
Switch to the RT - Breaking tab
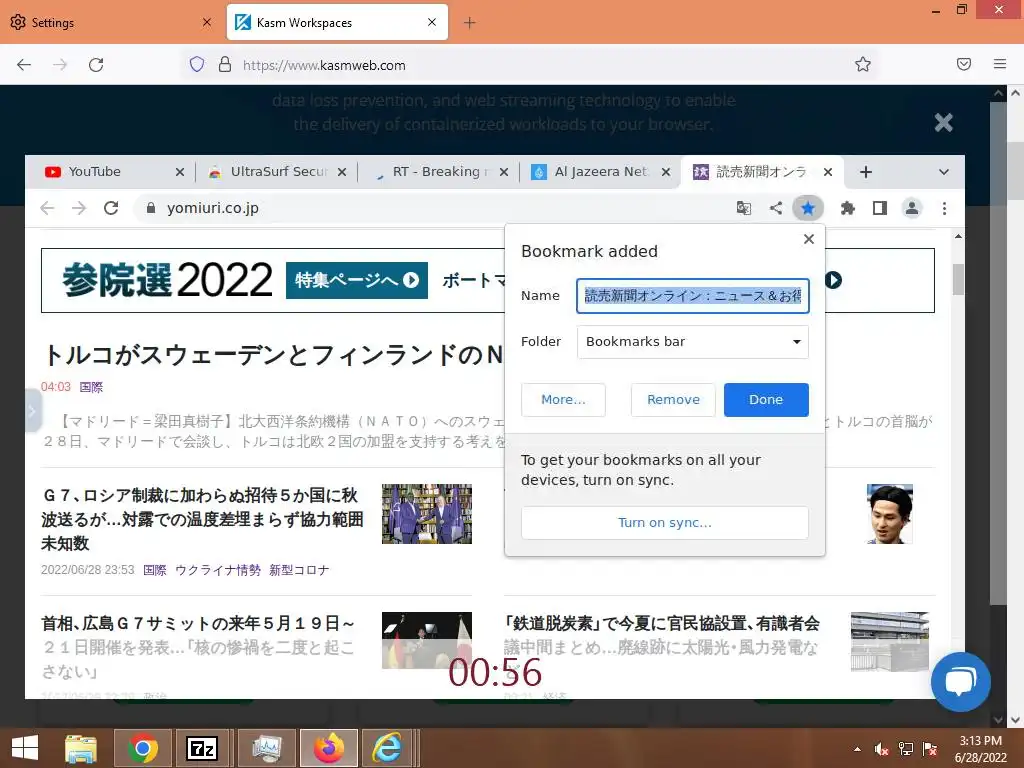point(436,172)
